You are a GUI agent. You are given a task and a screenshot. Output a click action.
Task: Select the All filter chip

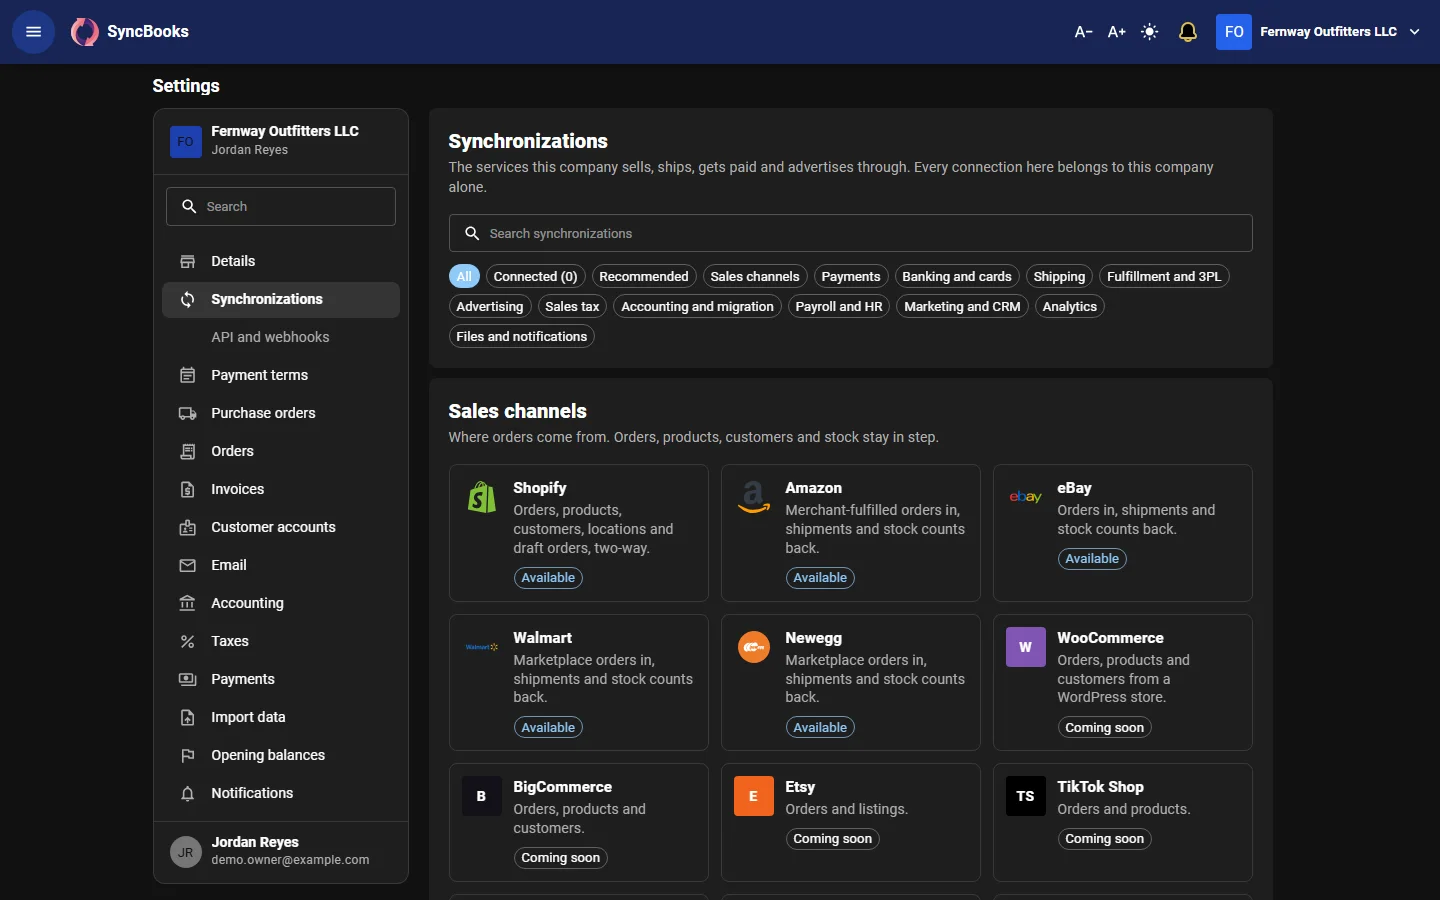coord(464,276)
